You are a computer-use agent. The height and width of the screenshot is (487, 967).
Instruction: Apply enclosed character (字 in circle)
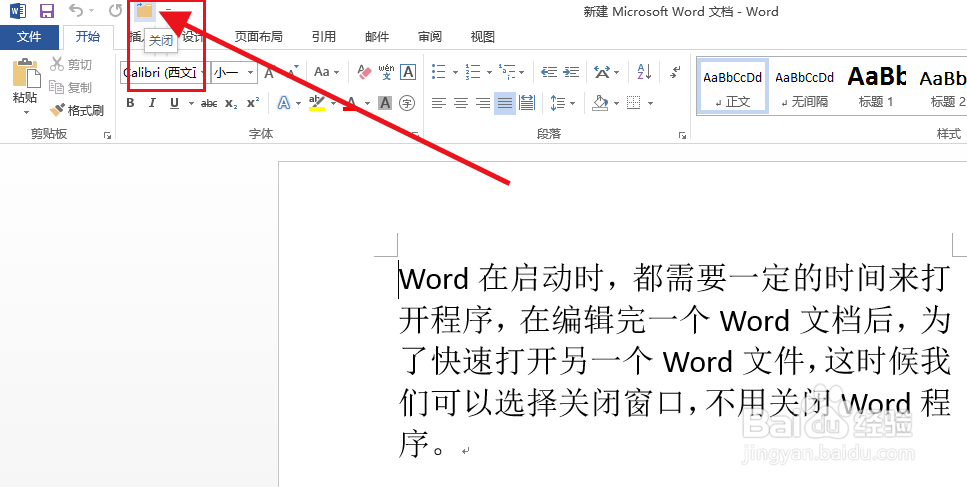[x=406, y=103]
